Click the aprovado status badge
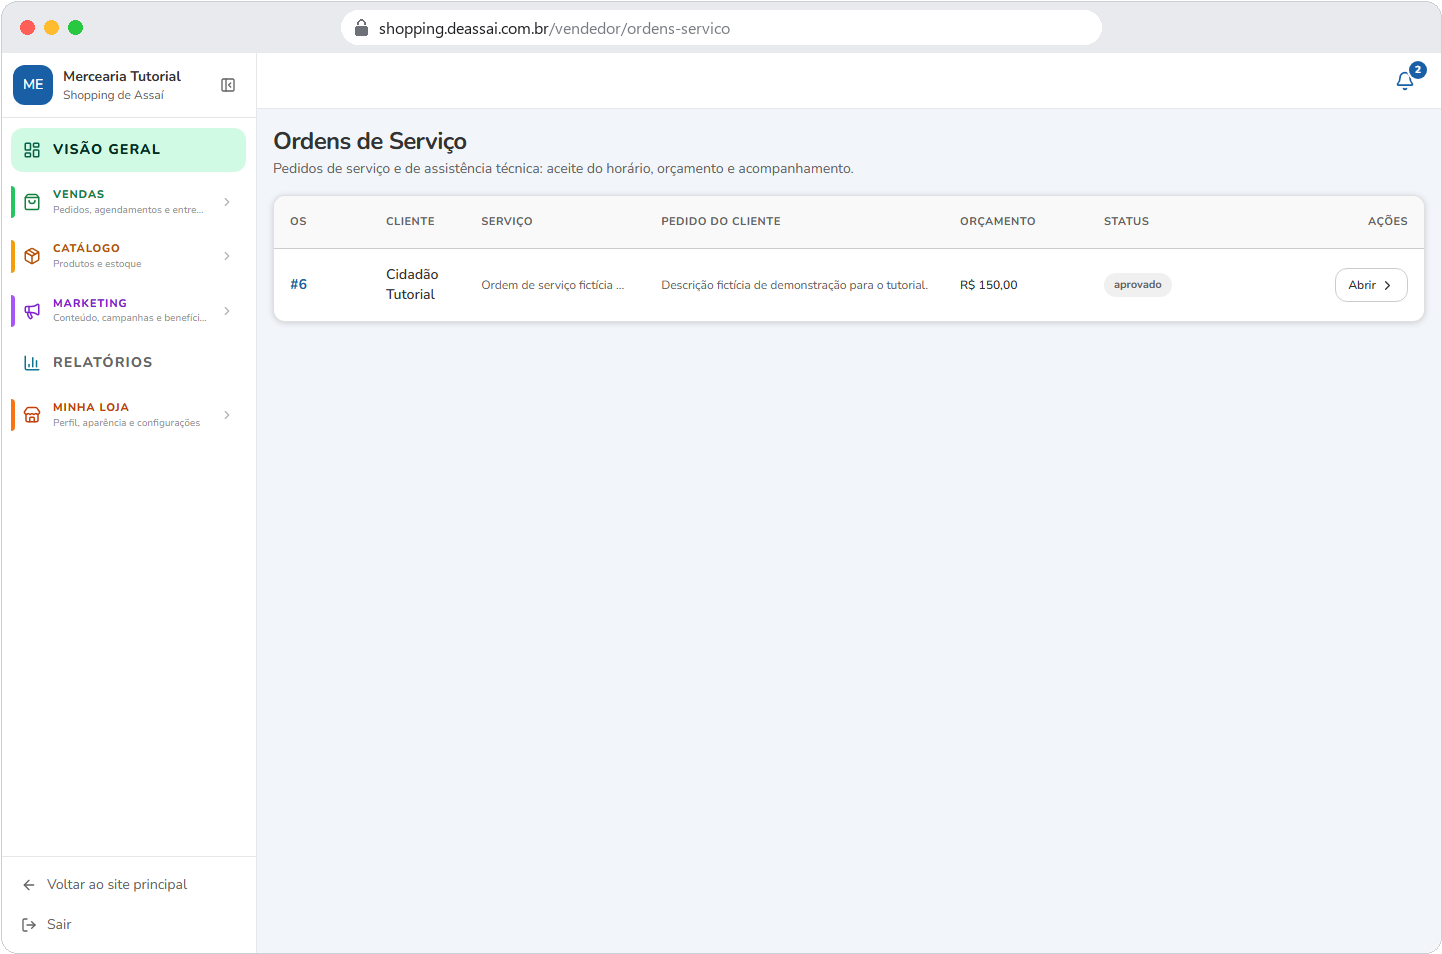Viewport: 1442px width, 954px height. (x=1138, y=285)
